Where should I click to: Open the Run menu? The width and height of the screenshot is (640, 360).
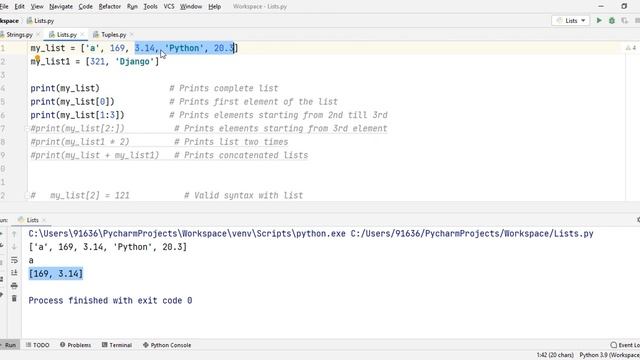tap(132, 7)
